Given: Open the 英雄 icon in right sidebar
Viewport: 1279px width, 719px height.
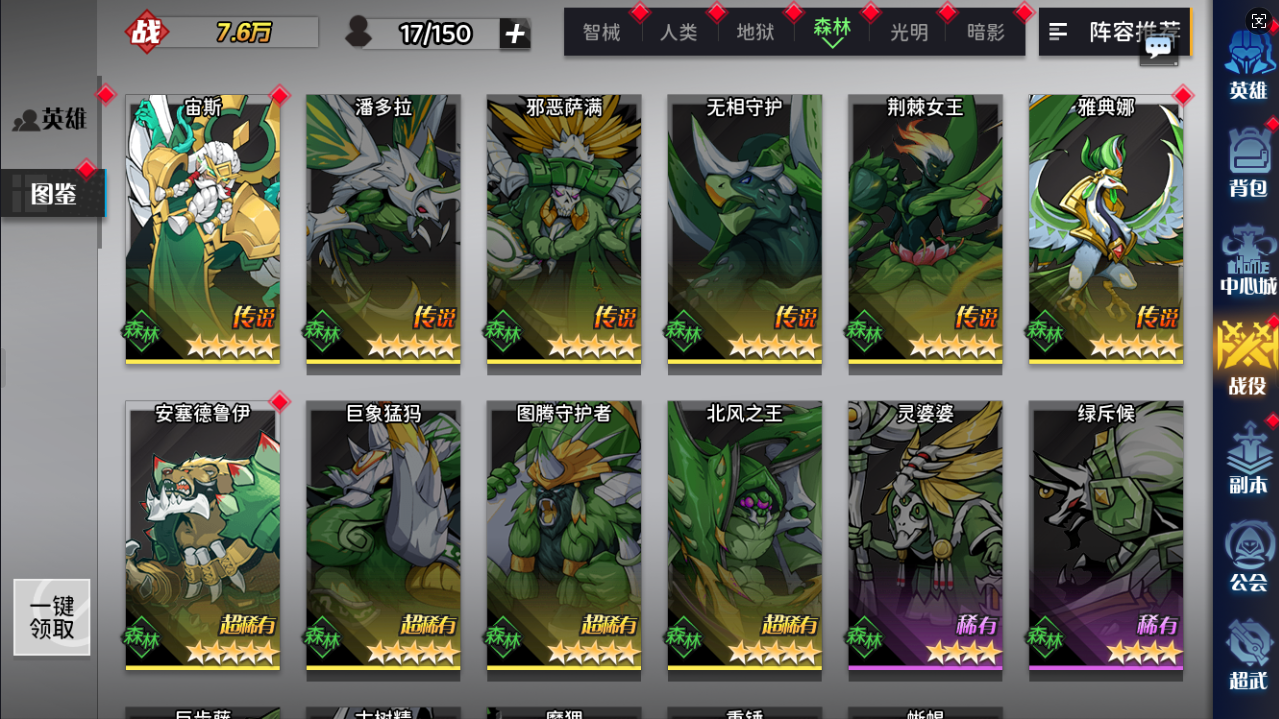Looking at the screenshot, I should pos(1248,65).
